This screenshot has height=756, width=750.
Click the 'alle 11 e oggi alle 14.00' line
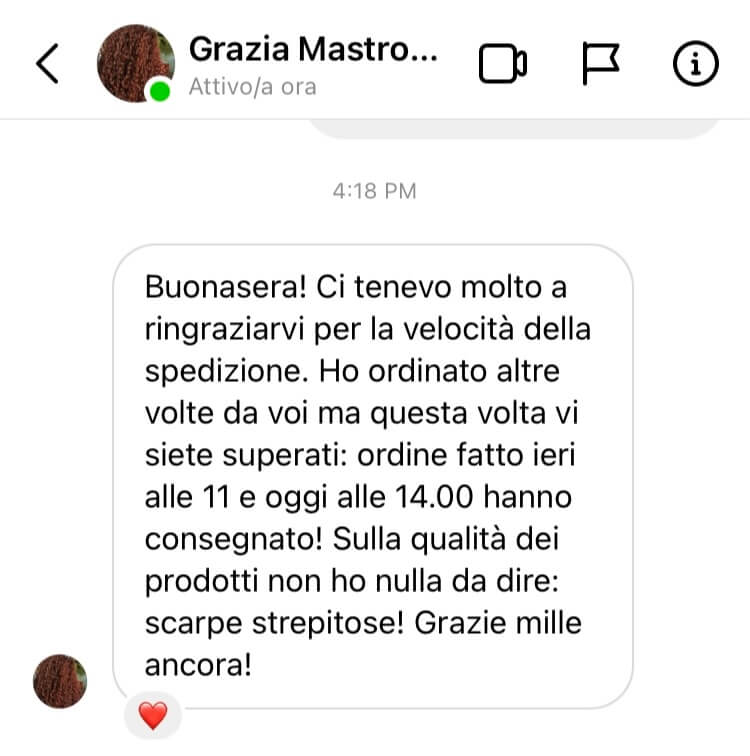309,497
